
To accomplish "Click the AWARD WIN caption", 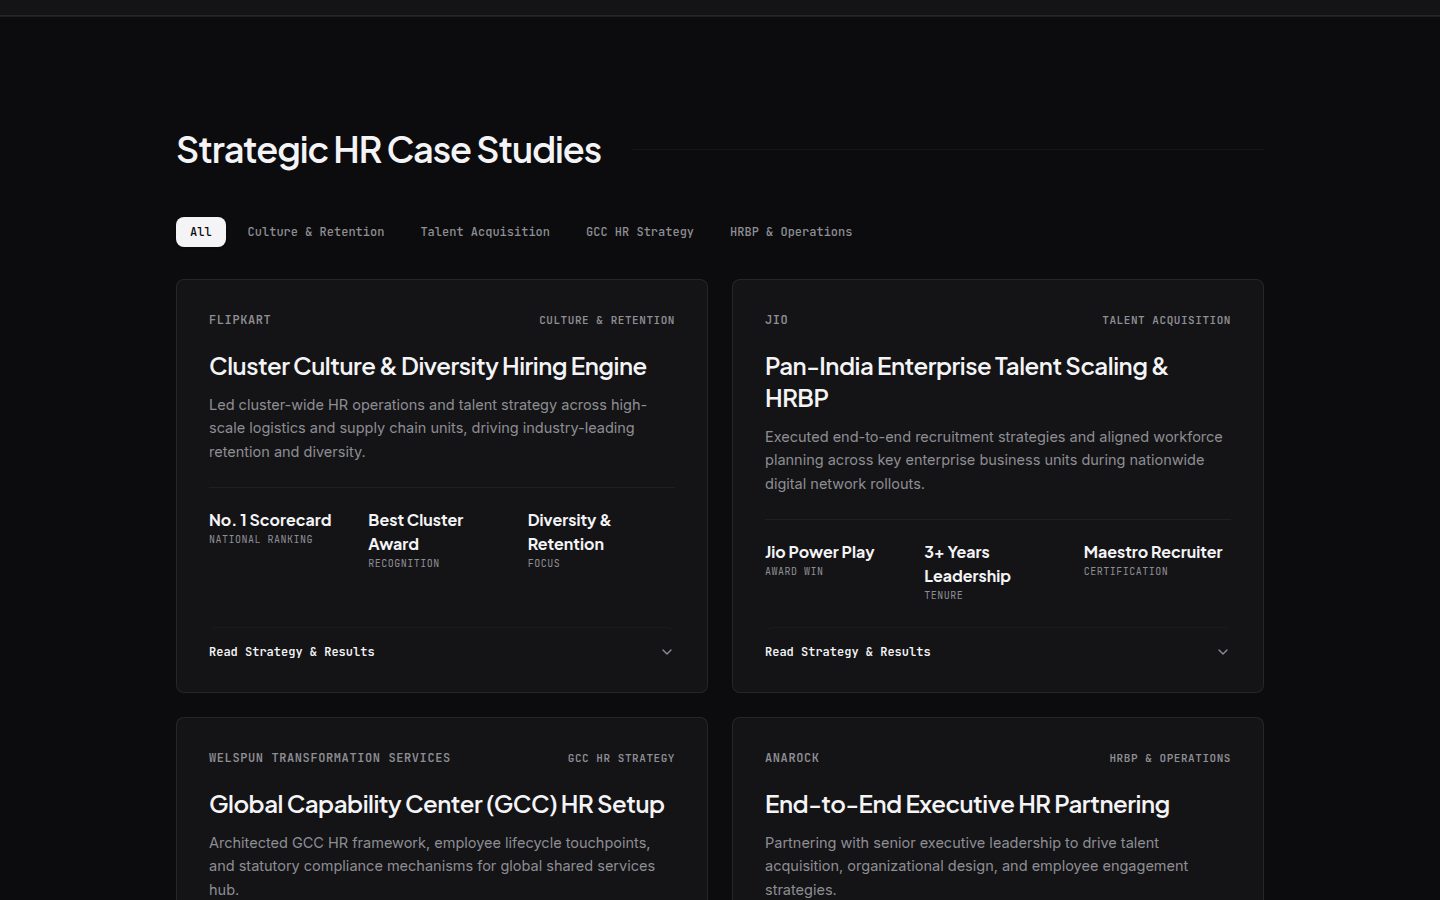I will (x=794, y=572).
